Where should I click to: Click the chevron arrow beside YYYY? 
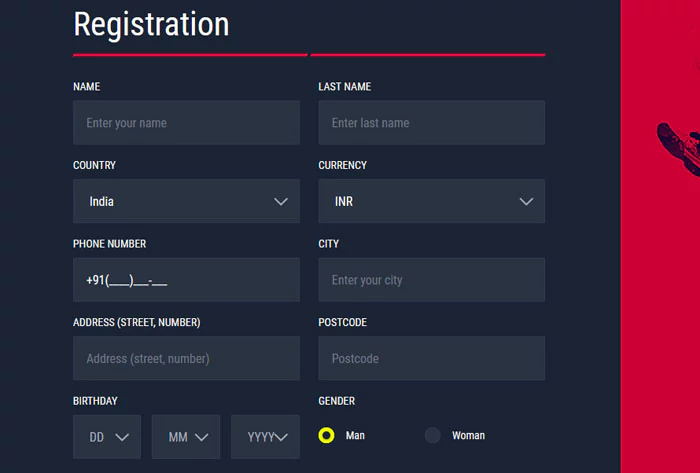pyautogui.click(x=281, y=437)
